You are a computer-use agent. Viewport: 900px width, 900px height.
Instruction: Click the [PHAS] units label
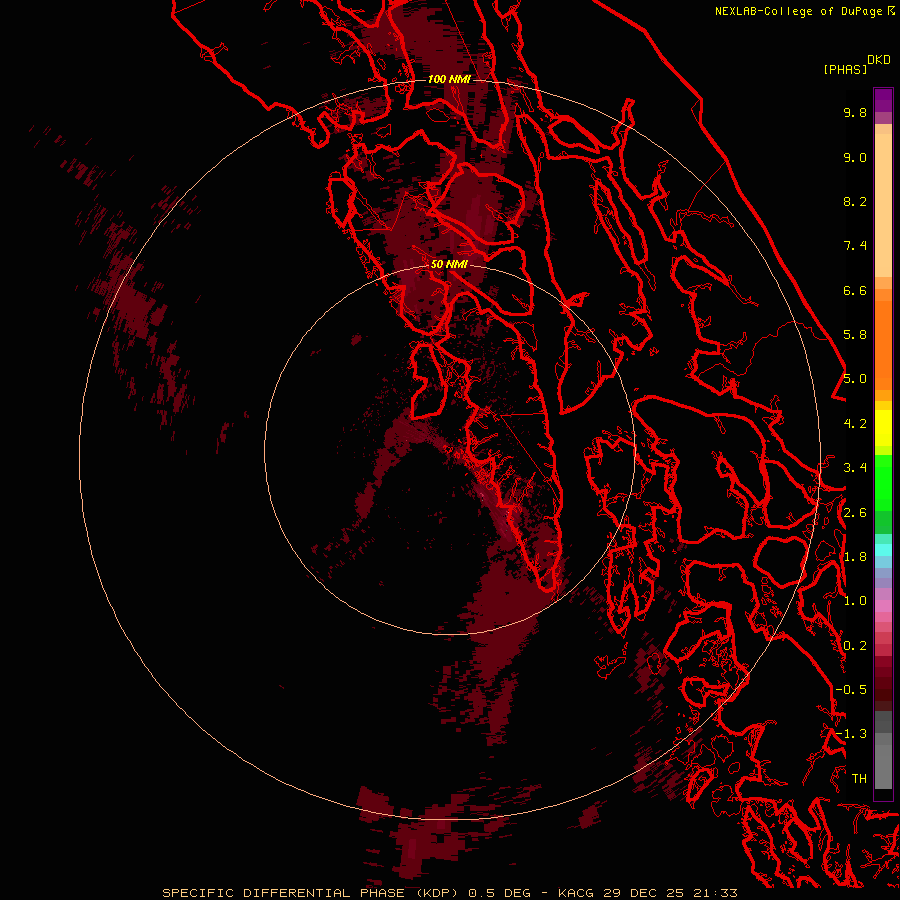tap(845, 69)
